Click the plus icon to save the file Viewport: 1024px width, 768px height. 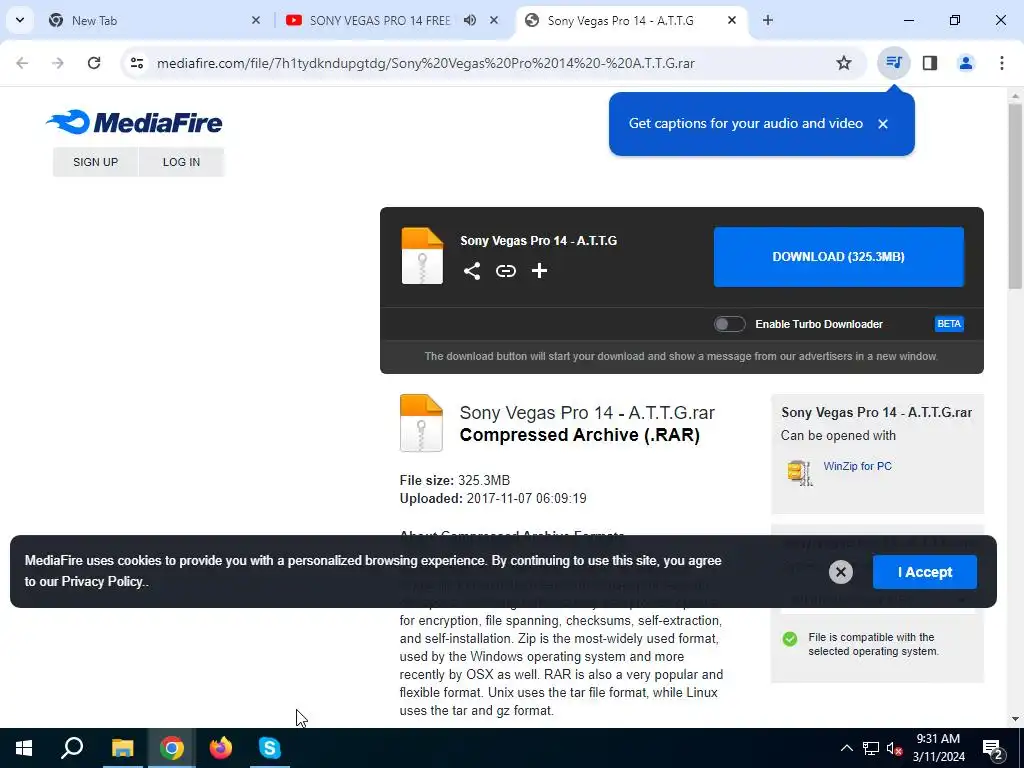coord(539,270)
